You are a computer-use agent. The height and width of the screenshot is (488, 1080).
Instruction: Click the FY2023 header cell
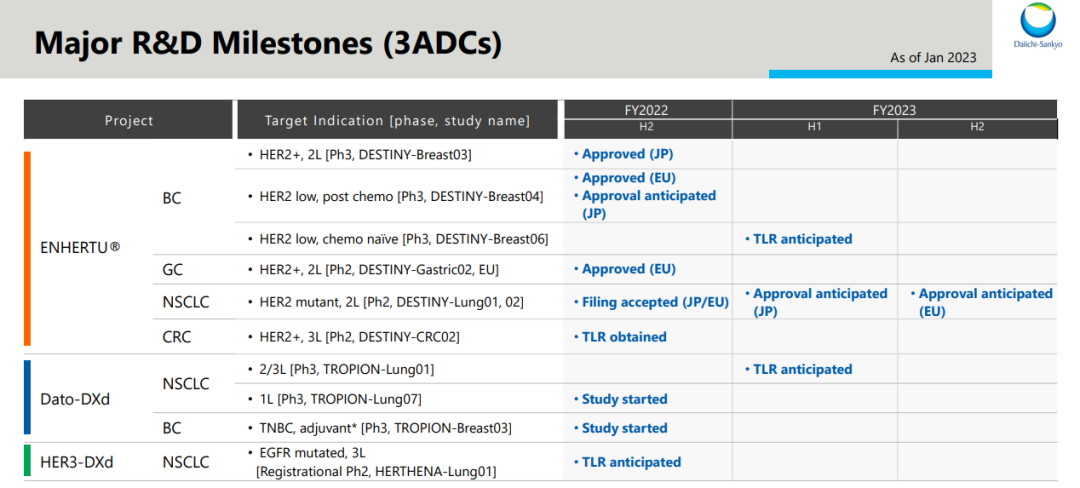pos(893,110)
